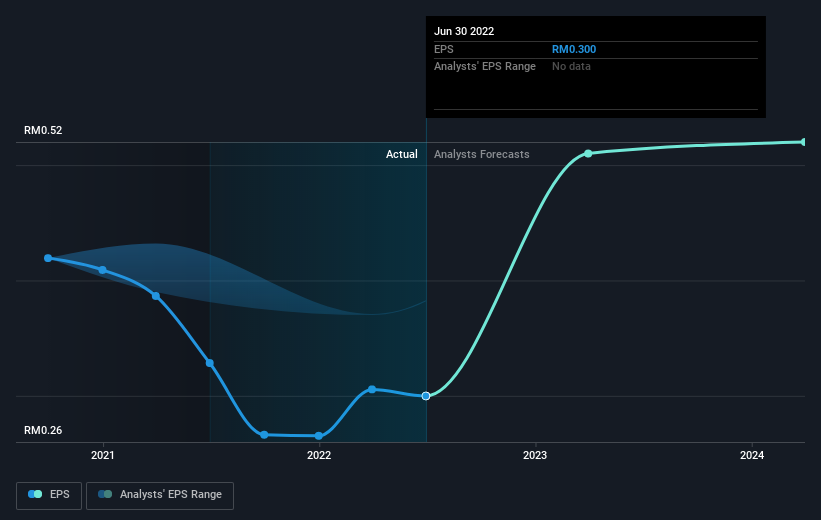Click the RM0.26 y-axis label

[43, 430]
